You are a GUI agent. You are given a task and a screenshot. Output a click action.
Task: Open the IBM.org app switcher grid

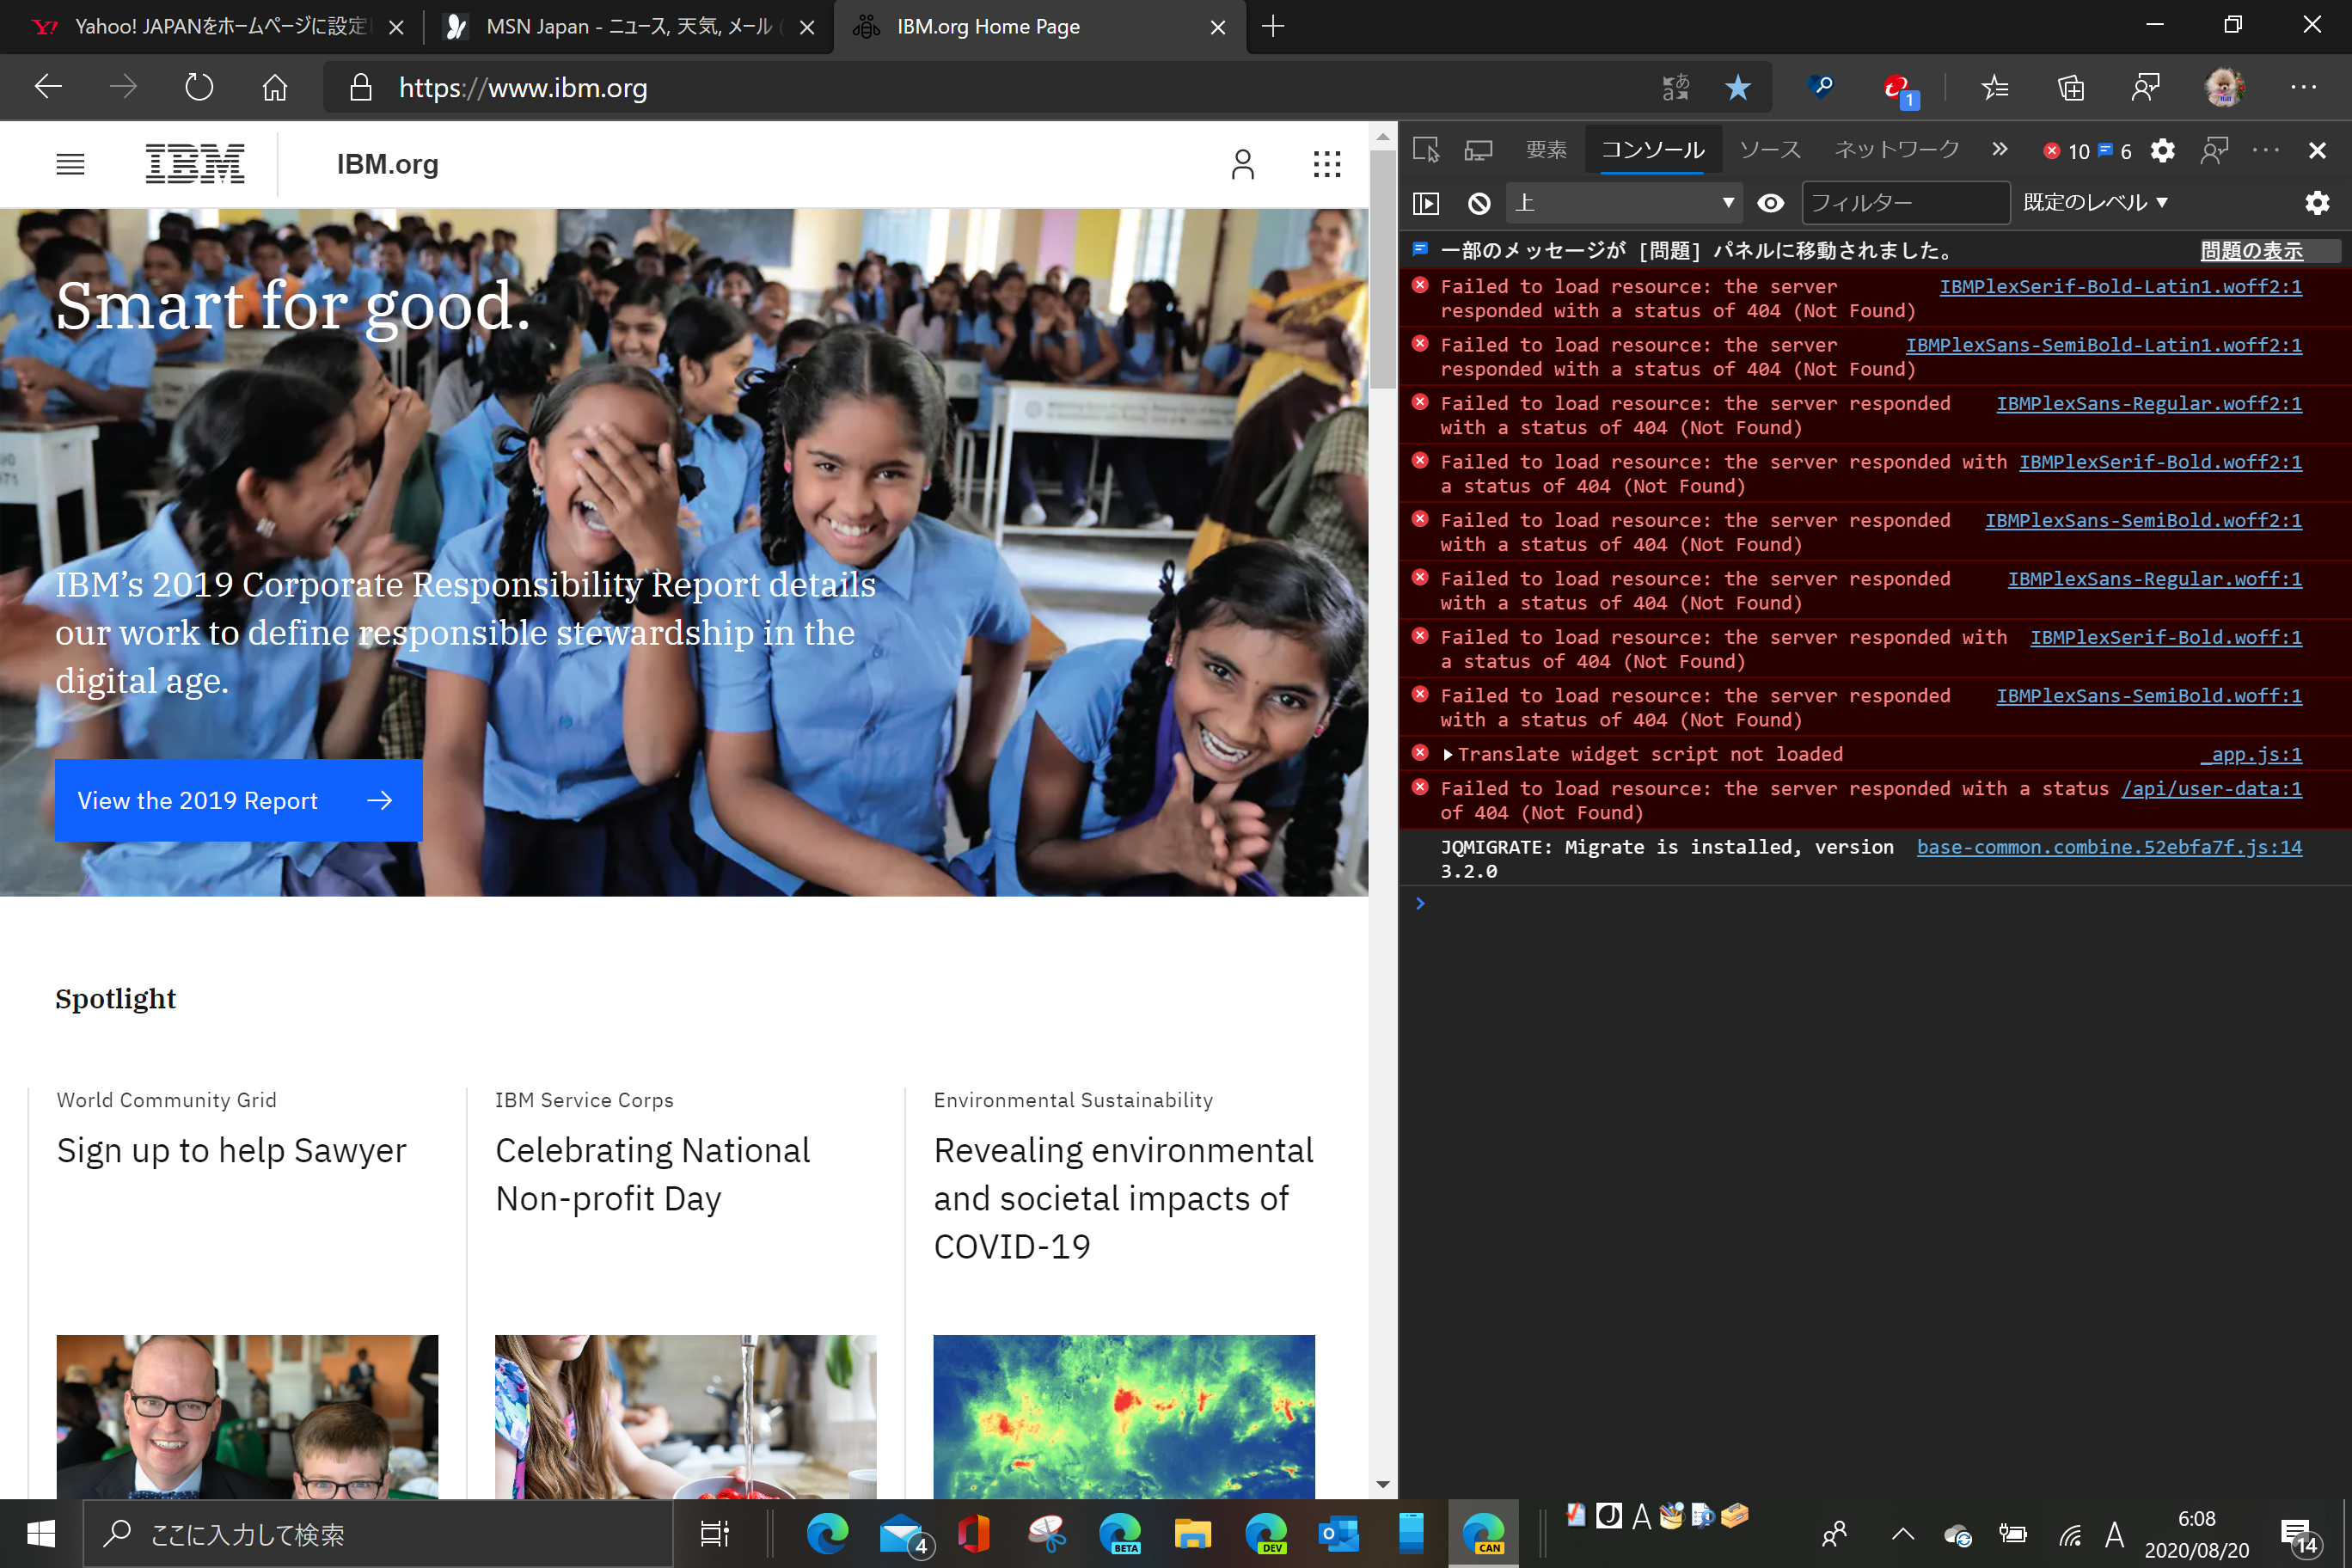pos(1326,164)
